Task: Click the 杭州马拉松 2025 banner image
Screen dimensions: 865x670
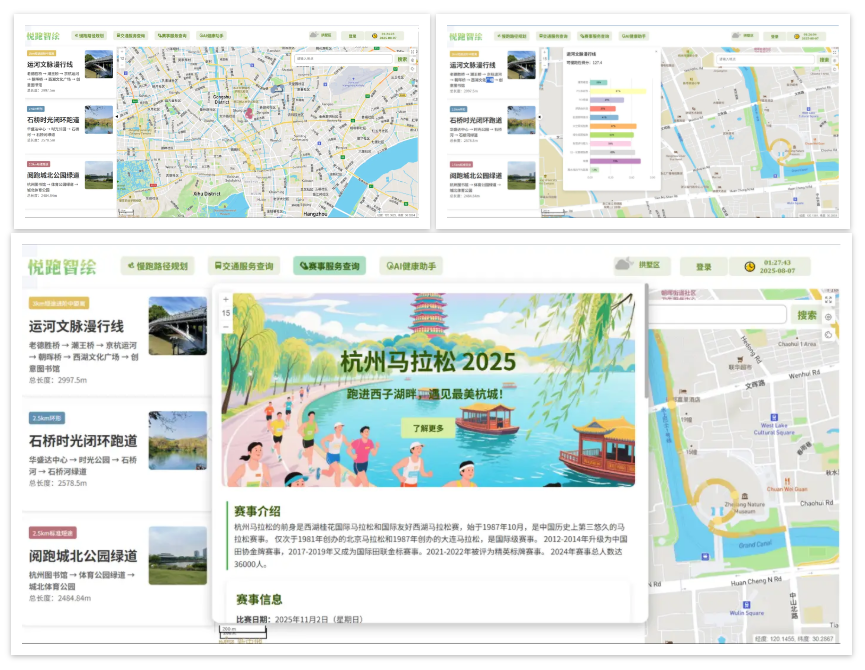Action: (428, 389)
